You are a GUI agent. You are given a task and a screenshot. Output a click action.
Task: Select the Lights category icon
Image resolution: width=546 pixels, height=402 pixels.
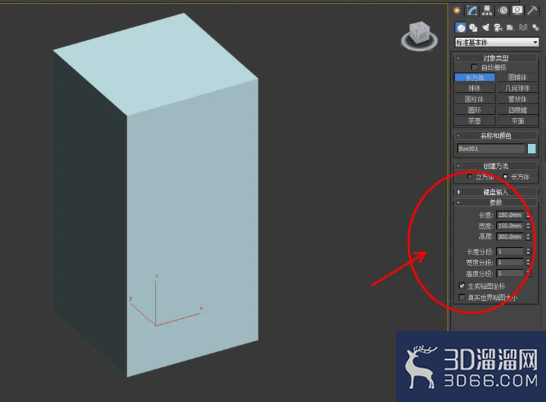point(485,28)
